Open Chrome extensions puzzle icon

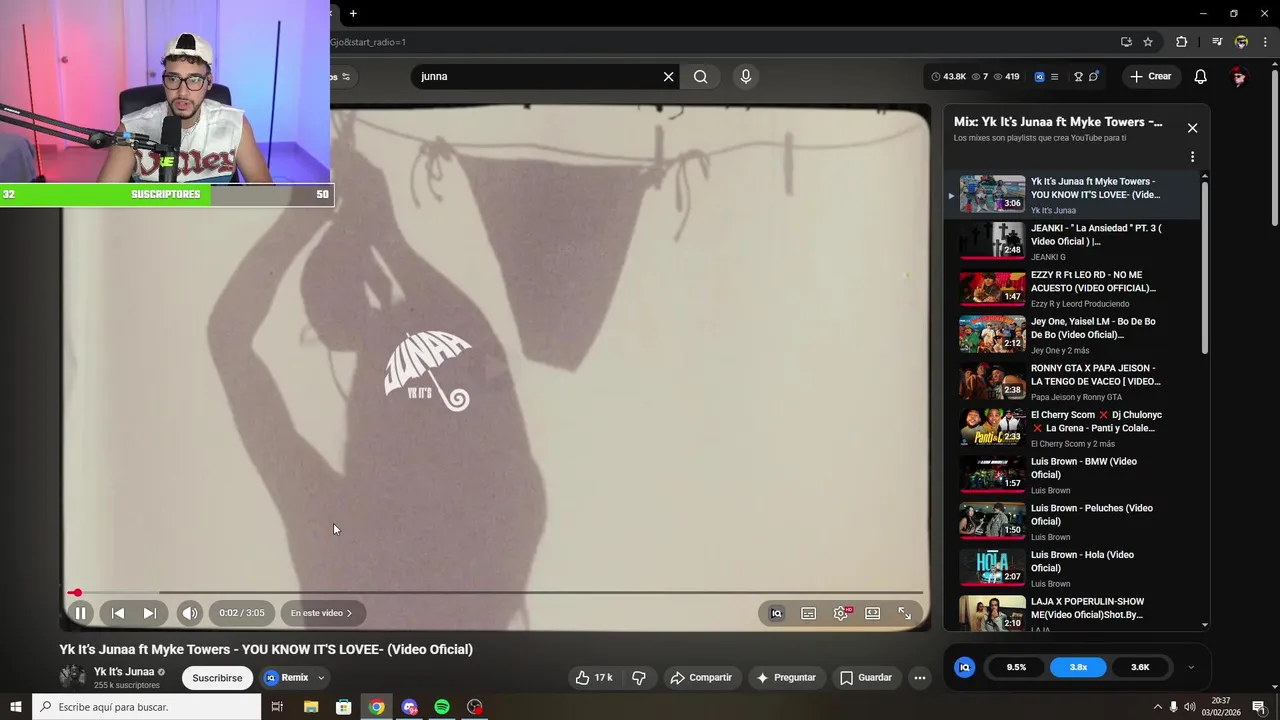coord(1182,42)
